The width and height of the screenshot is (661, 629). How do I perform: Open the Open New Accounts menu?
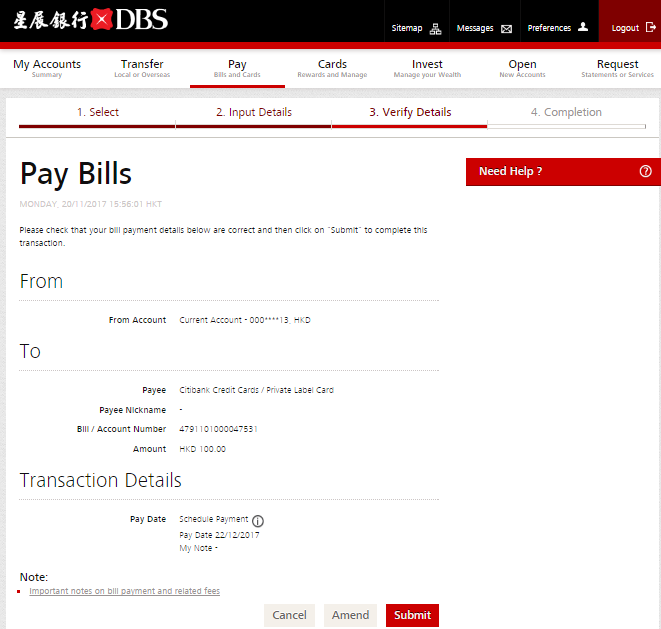pyautogui.click(x=522, y=68)
